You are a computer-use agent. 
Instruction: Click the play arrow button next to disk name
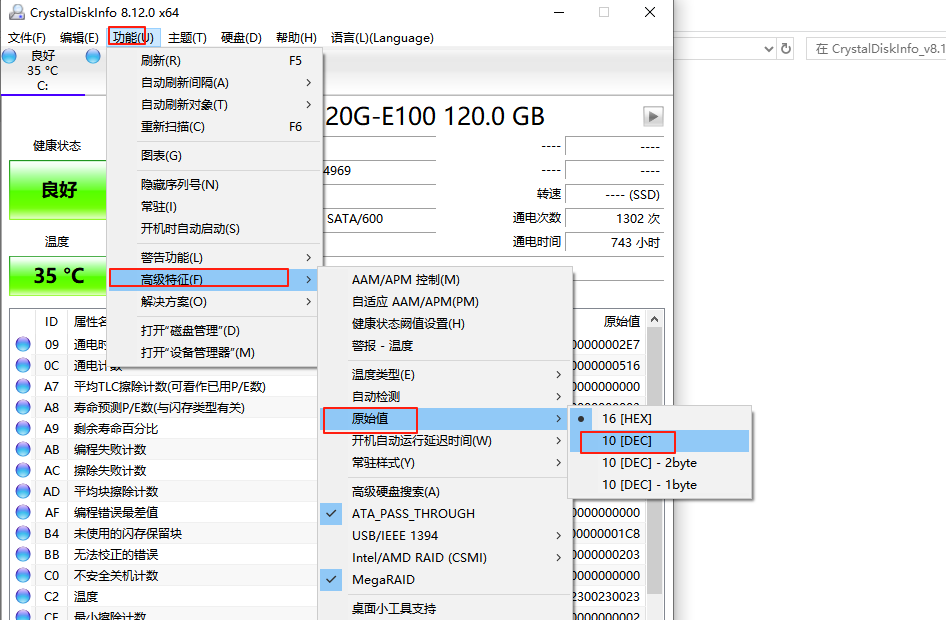point(653,116)
